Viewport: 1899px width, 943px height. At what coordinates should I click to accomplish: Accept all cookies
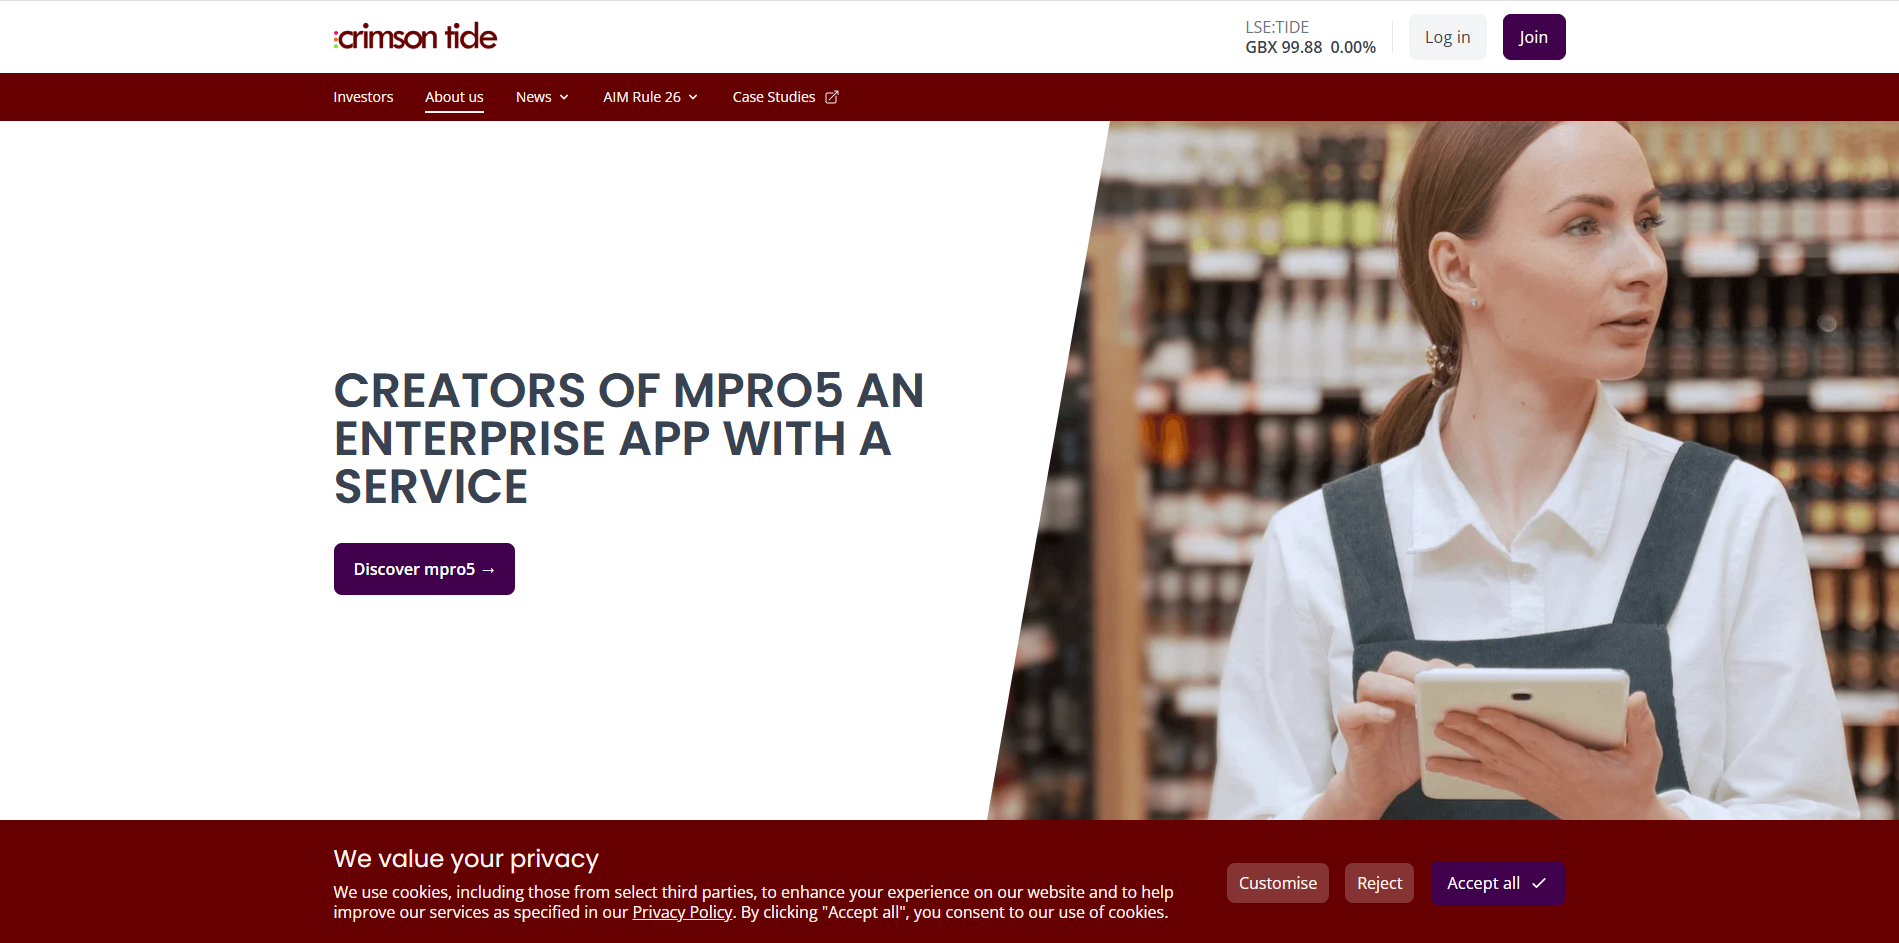click(1497, 883)
